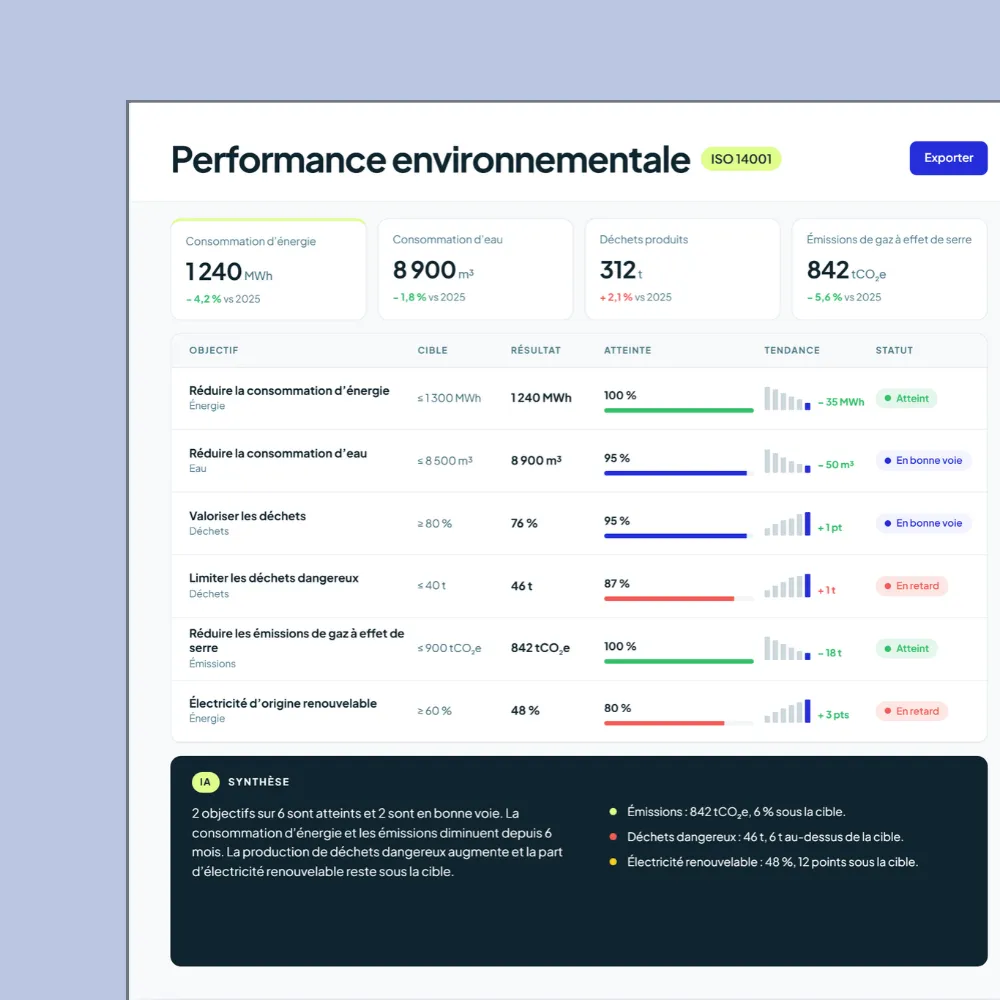Screen dimensions: 1000x1000
Task: Click the 100 % progress bar for energy
Action: tap(679, 410)
